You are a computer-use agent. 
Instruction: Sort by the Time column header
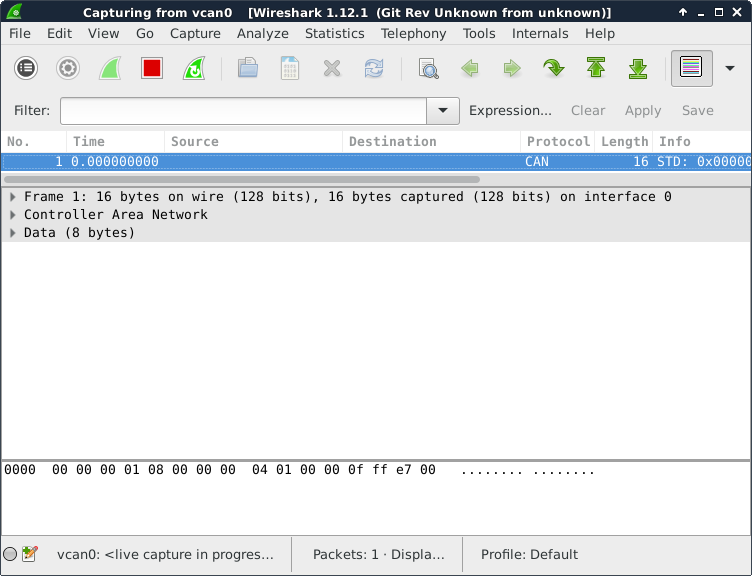[116, 141]
